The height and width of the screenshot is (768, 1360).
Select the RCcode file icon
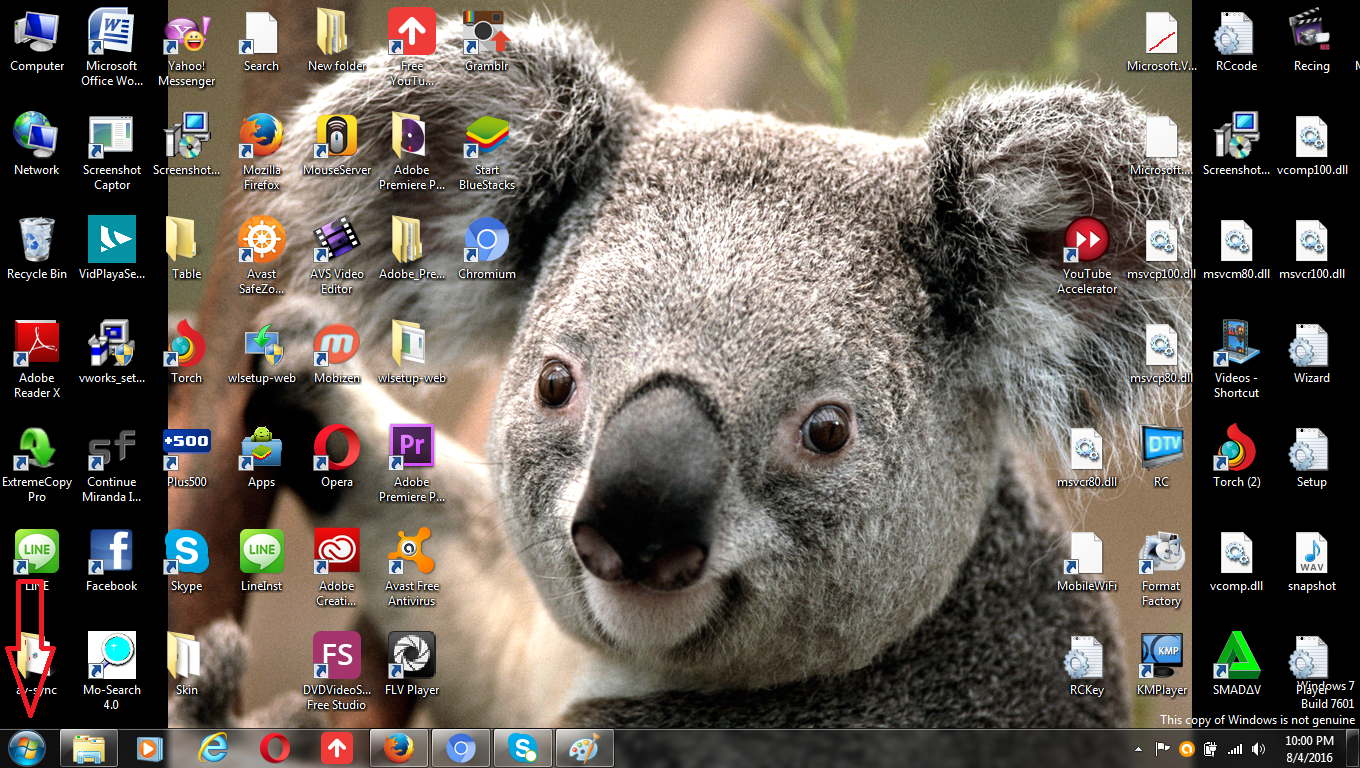click(1237, 42)
